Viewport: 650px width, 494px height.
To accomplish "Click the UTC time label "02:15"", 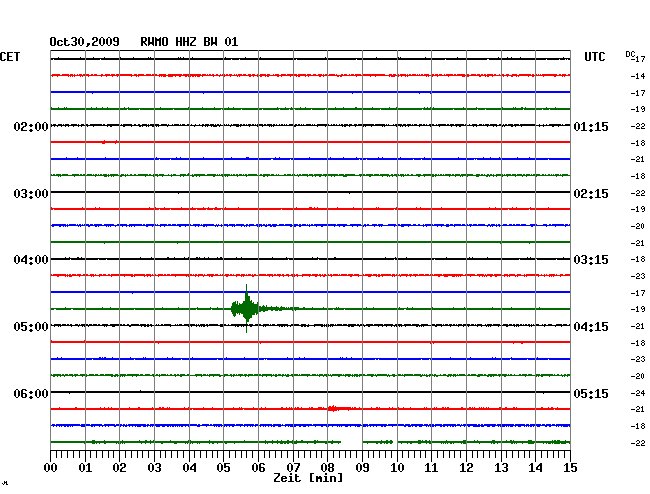I will click(591, 194).
